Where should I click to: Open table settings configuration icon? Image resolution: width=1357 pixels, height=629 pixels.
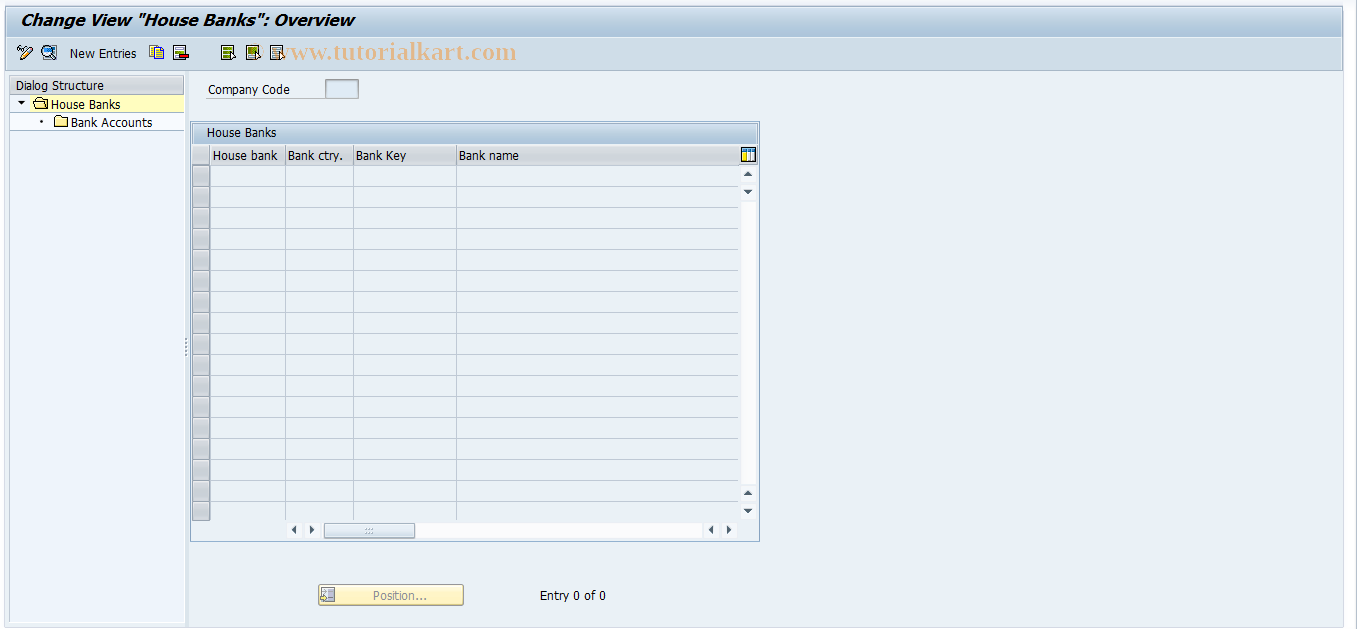(748, 155)
